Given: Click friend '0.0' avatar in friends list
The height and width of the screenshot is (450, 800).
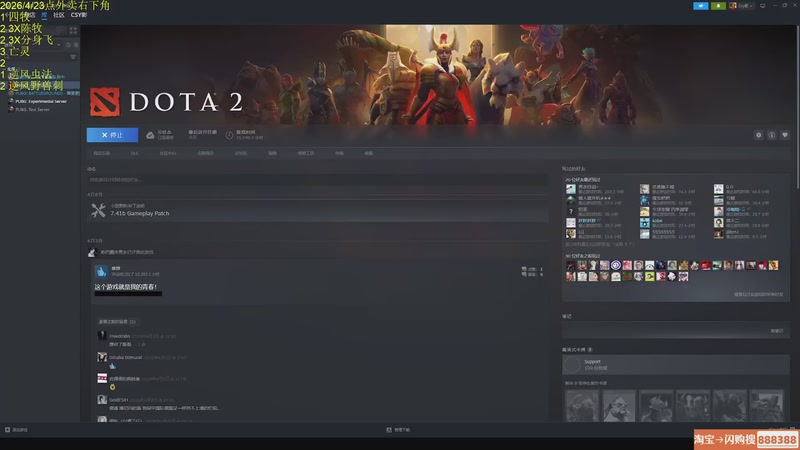Looking at the screenshot, I should (x=718, y=189).
